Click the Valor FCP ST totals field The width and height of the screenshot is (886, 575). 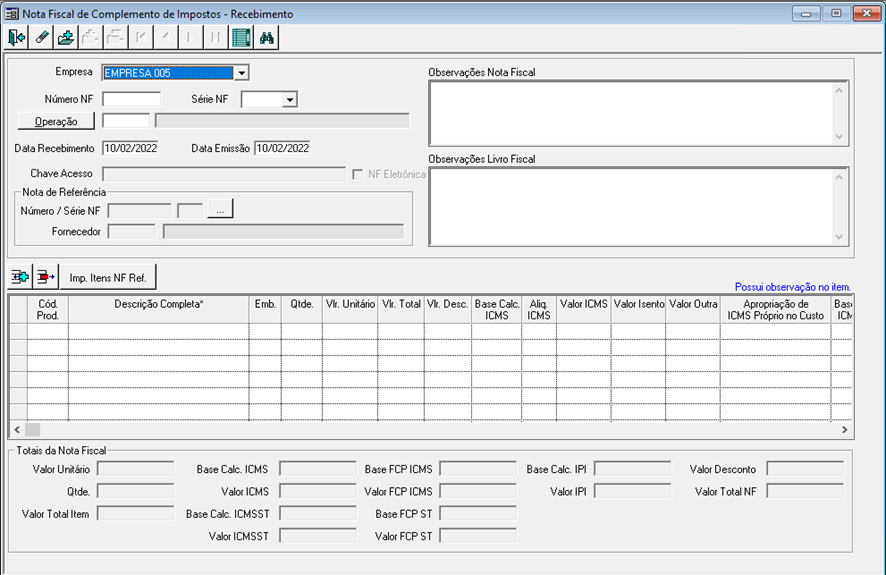point(478,536)
